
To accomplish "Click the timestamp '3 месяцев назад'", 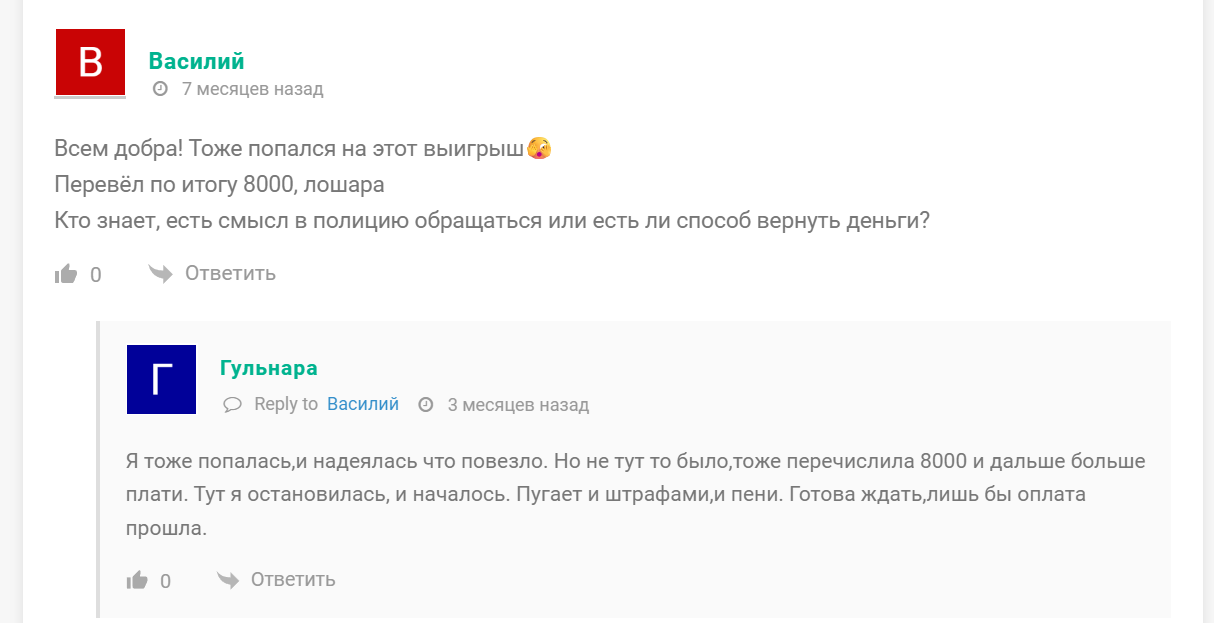I will (x=520, y=404).
